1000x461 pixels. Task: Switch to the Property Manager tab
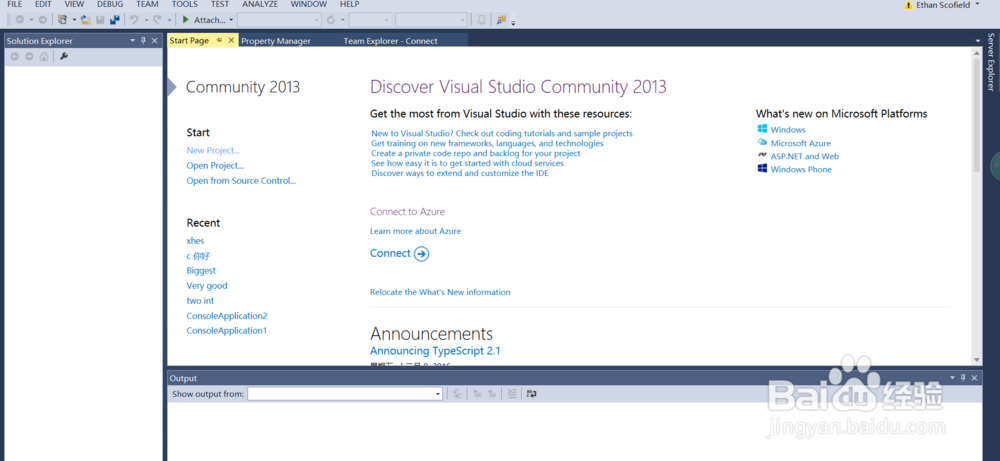276,41
